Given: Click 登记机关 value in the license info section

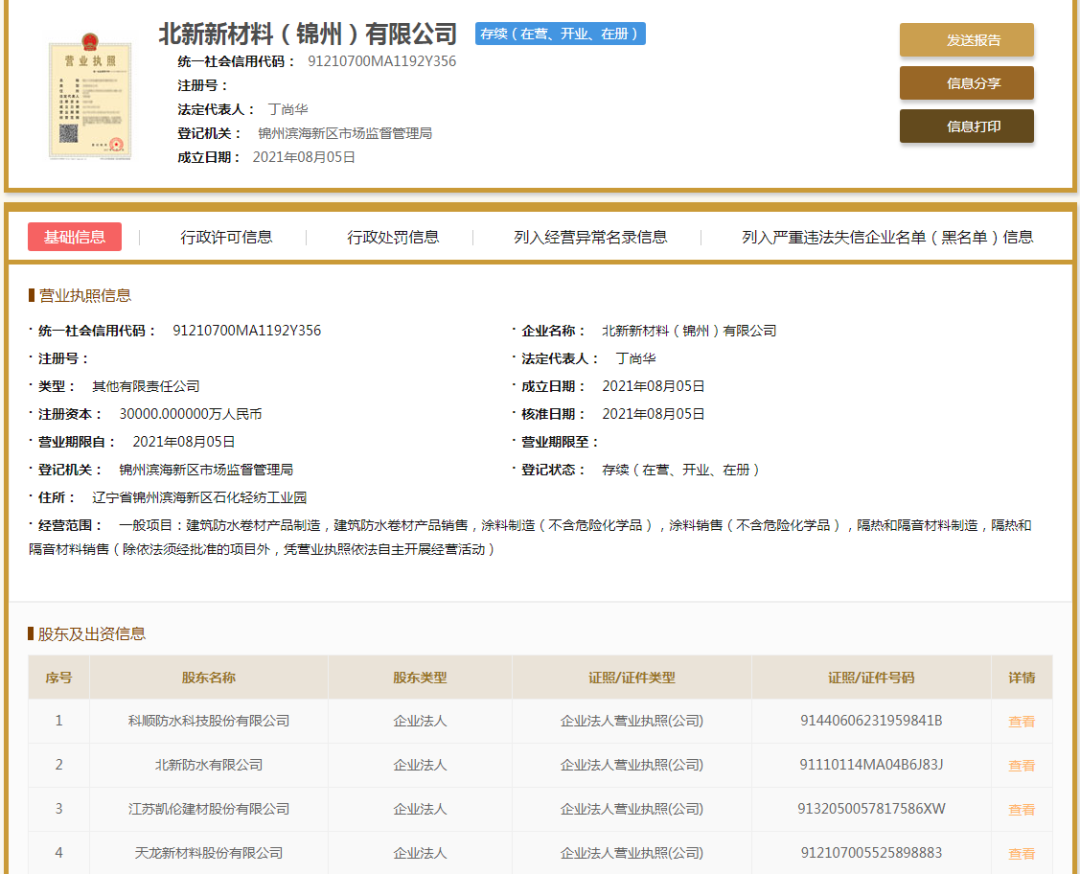Looking at the screenshot, I should [206, 470].
